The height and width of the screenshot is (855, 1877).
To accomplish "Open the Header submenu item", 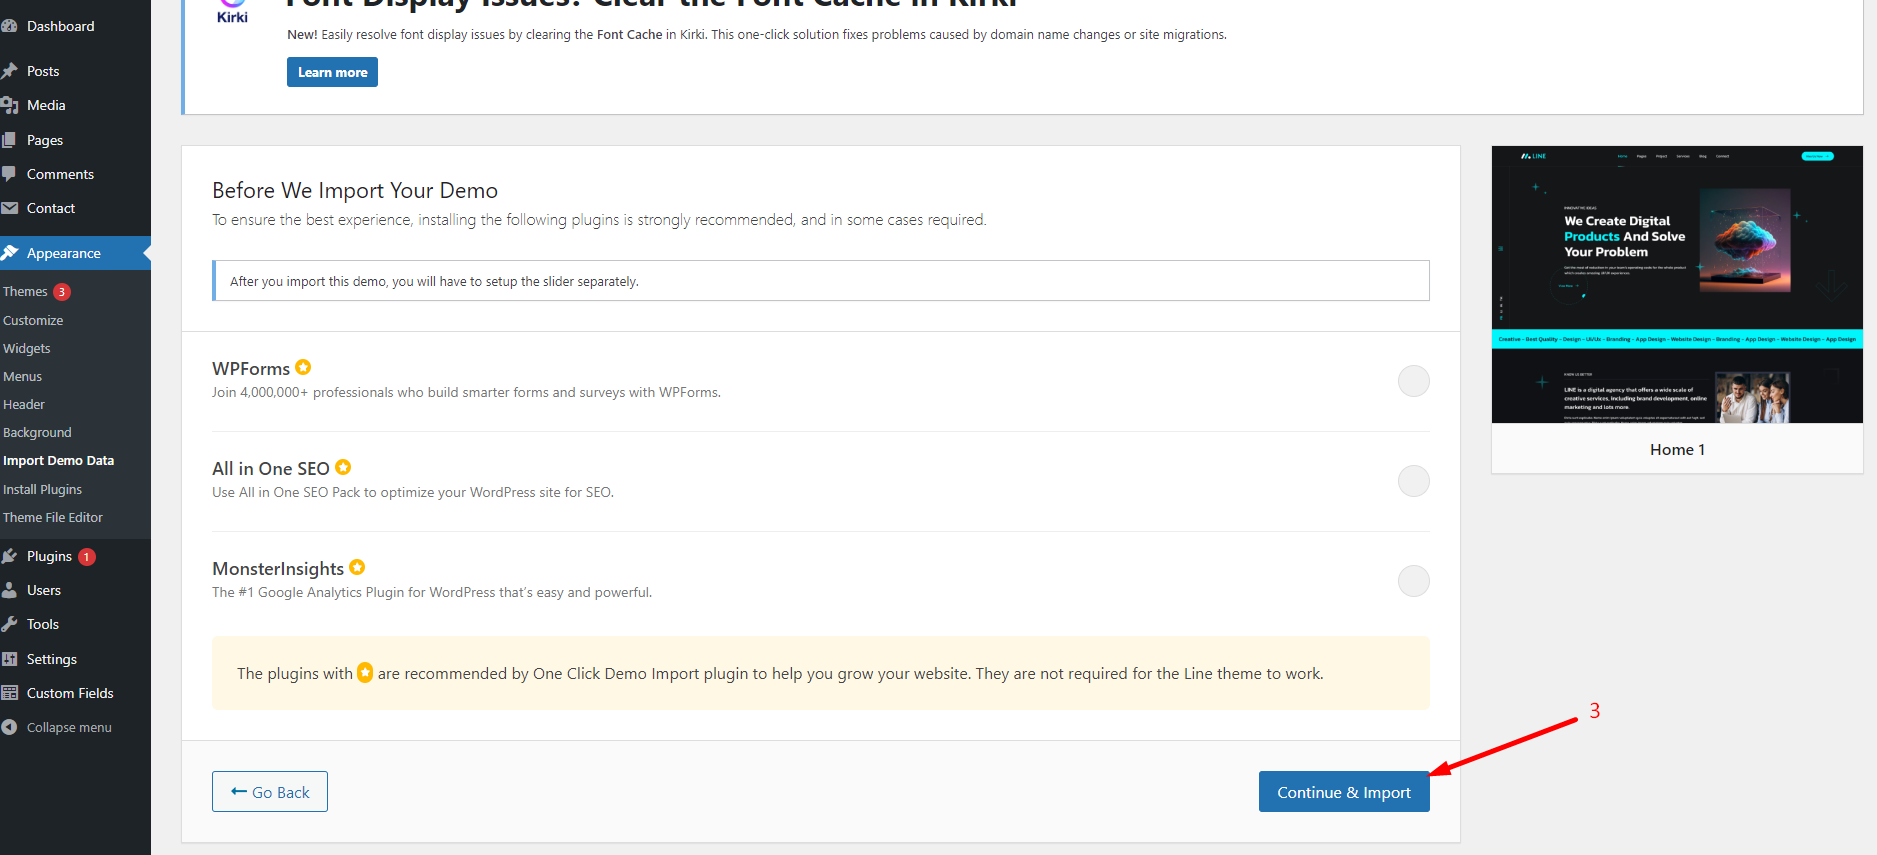I will coord(24,404).
